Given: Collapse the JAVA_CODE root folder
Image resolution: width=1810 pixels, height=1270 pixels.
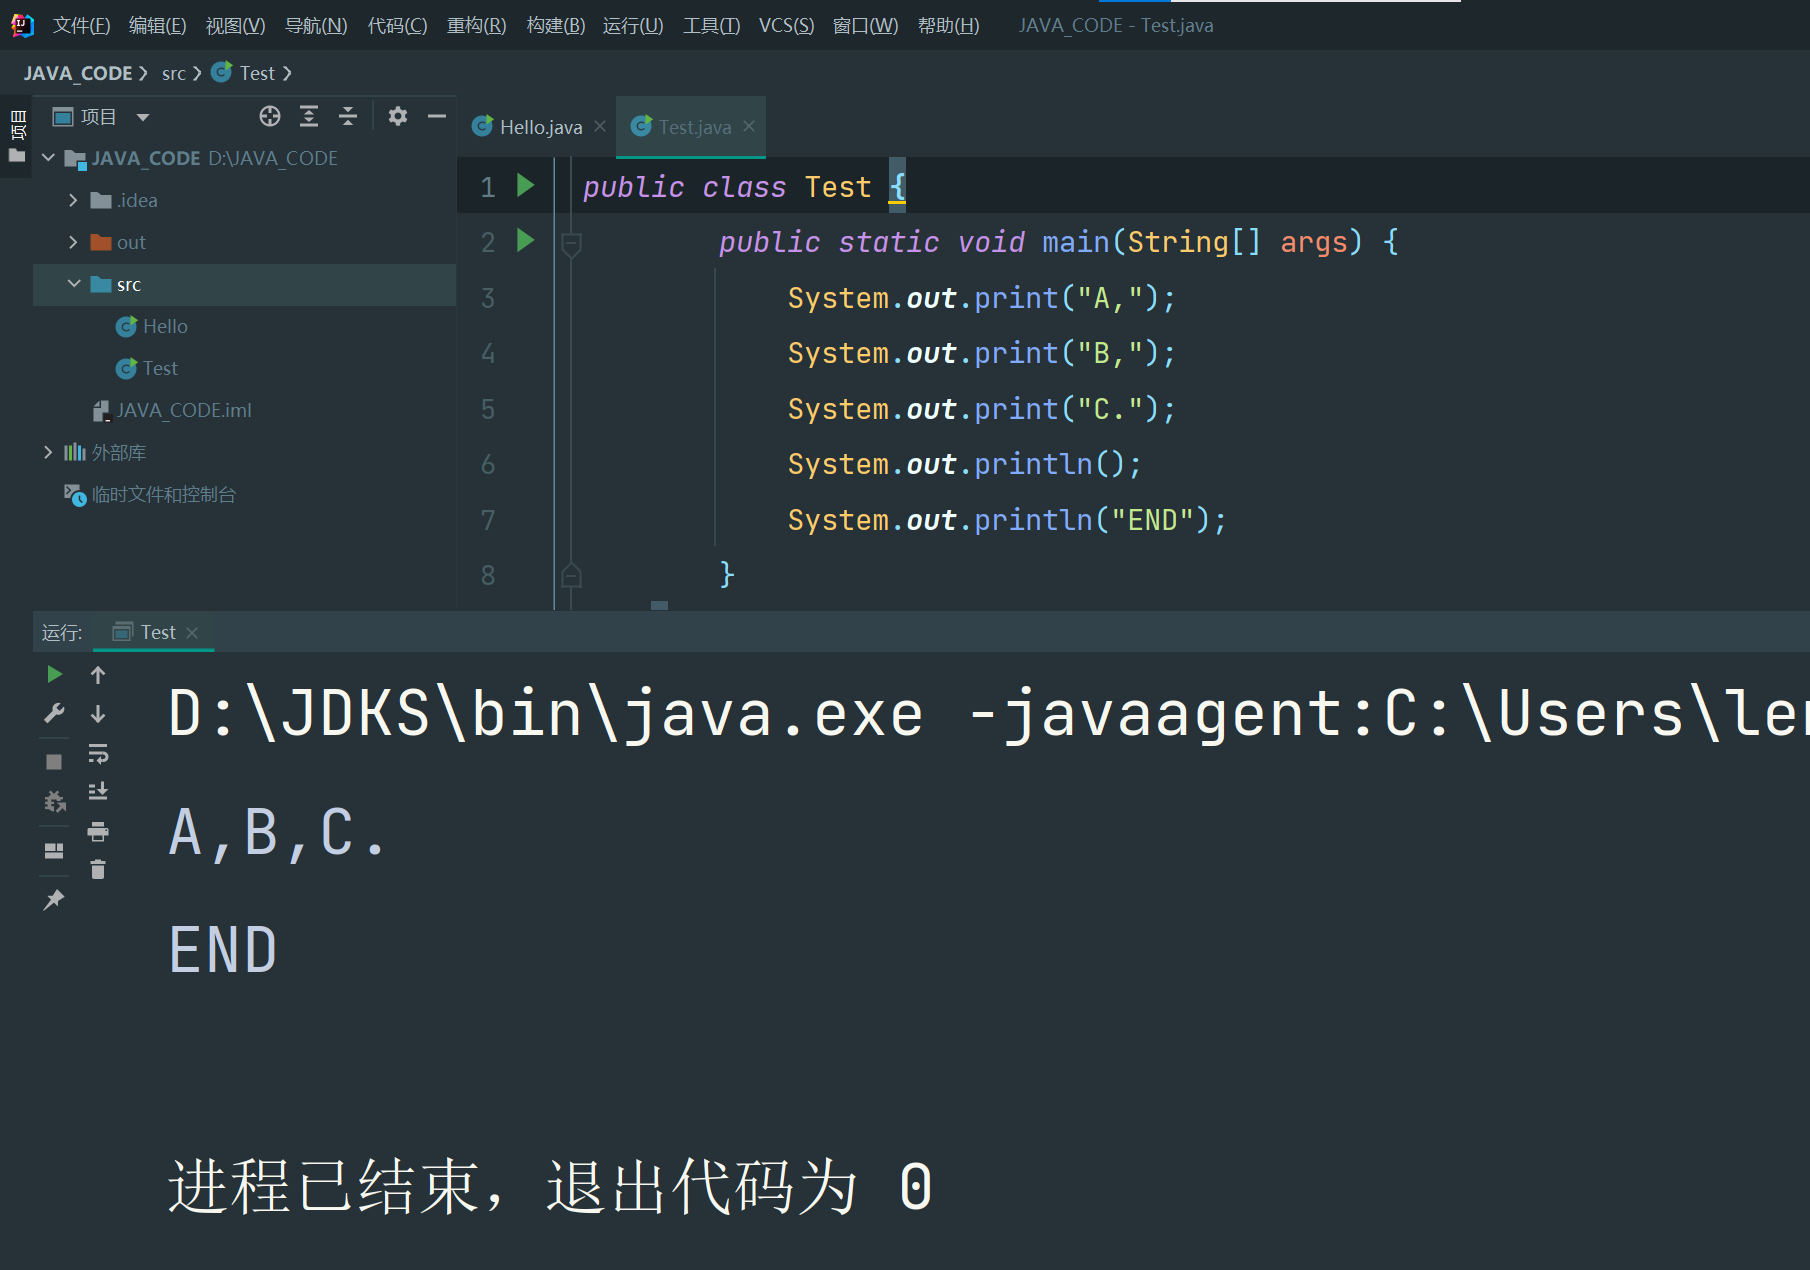Looking at the screenshot, I should pos(48,158).
